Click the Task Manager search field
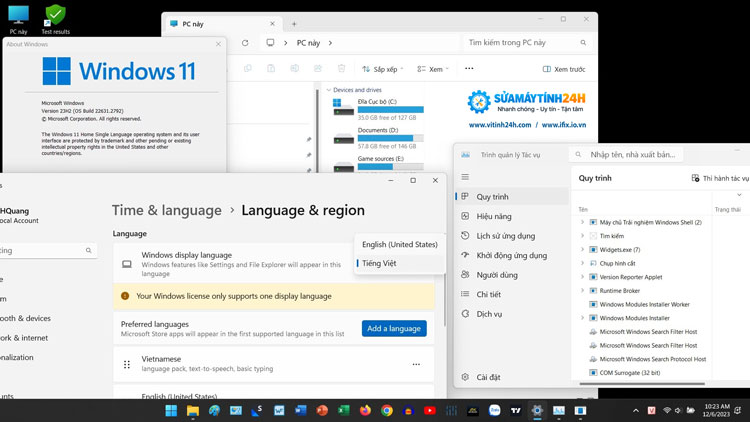This screenshot has width=750, height=422. pos(626,155)
